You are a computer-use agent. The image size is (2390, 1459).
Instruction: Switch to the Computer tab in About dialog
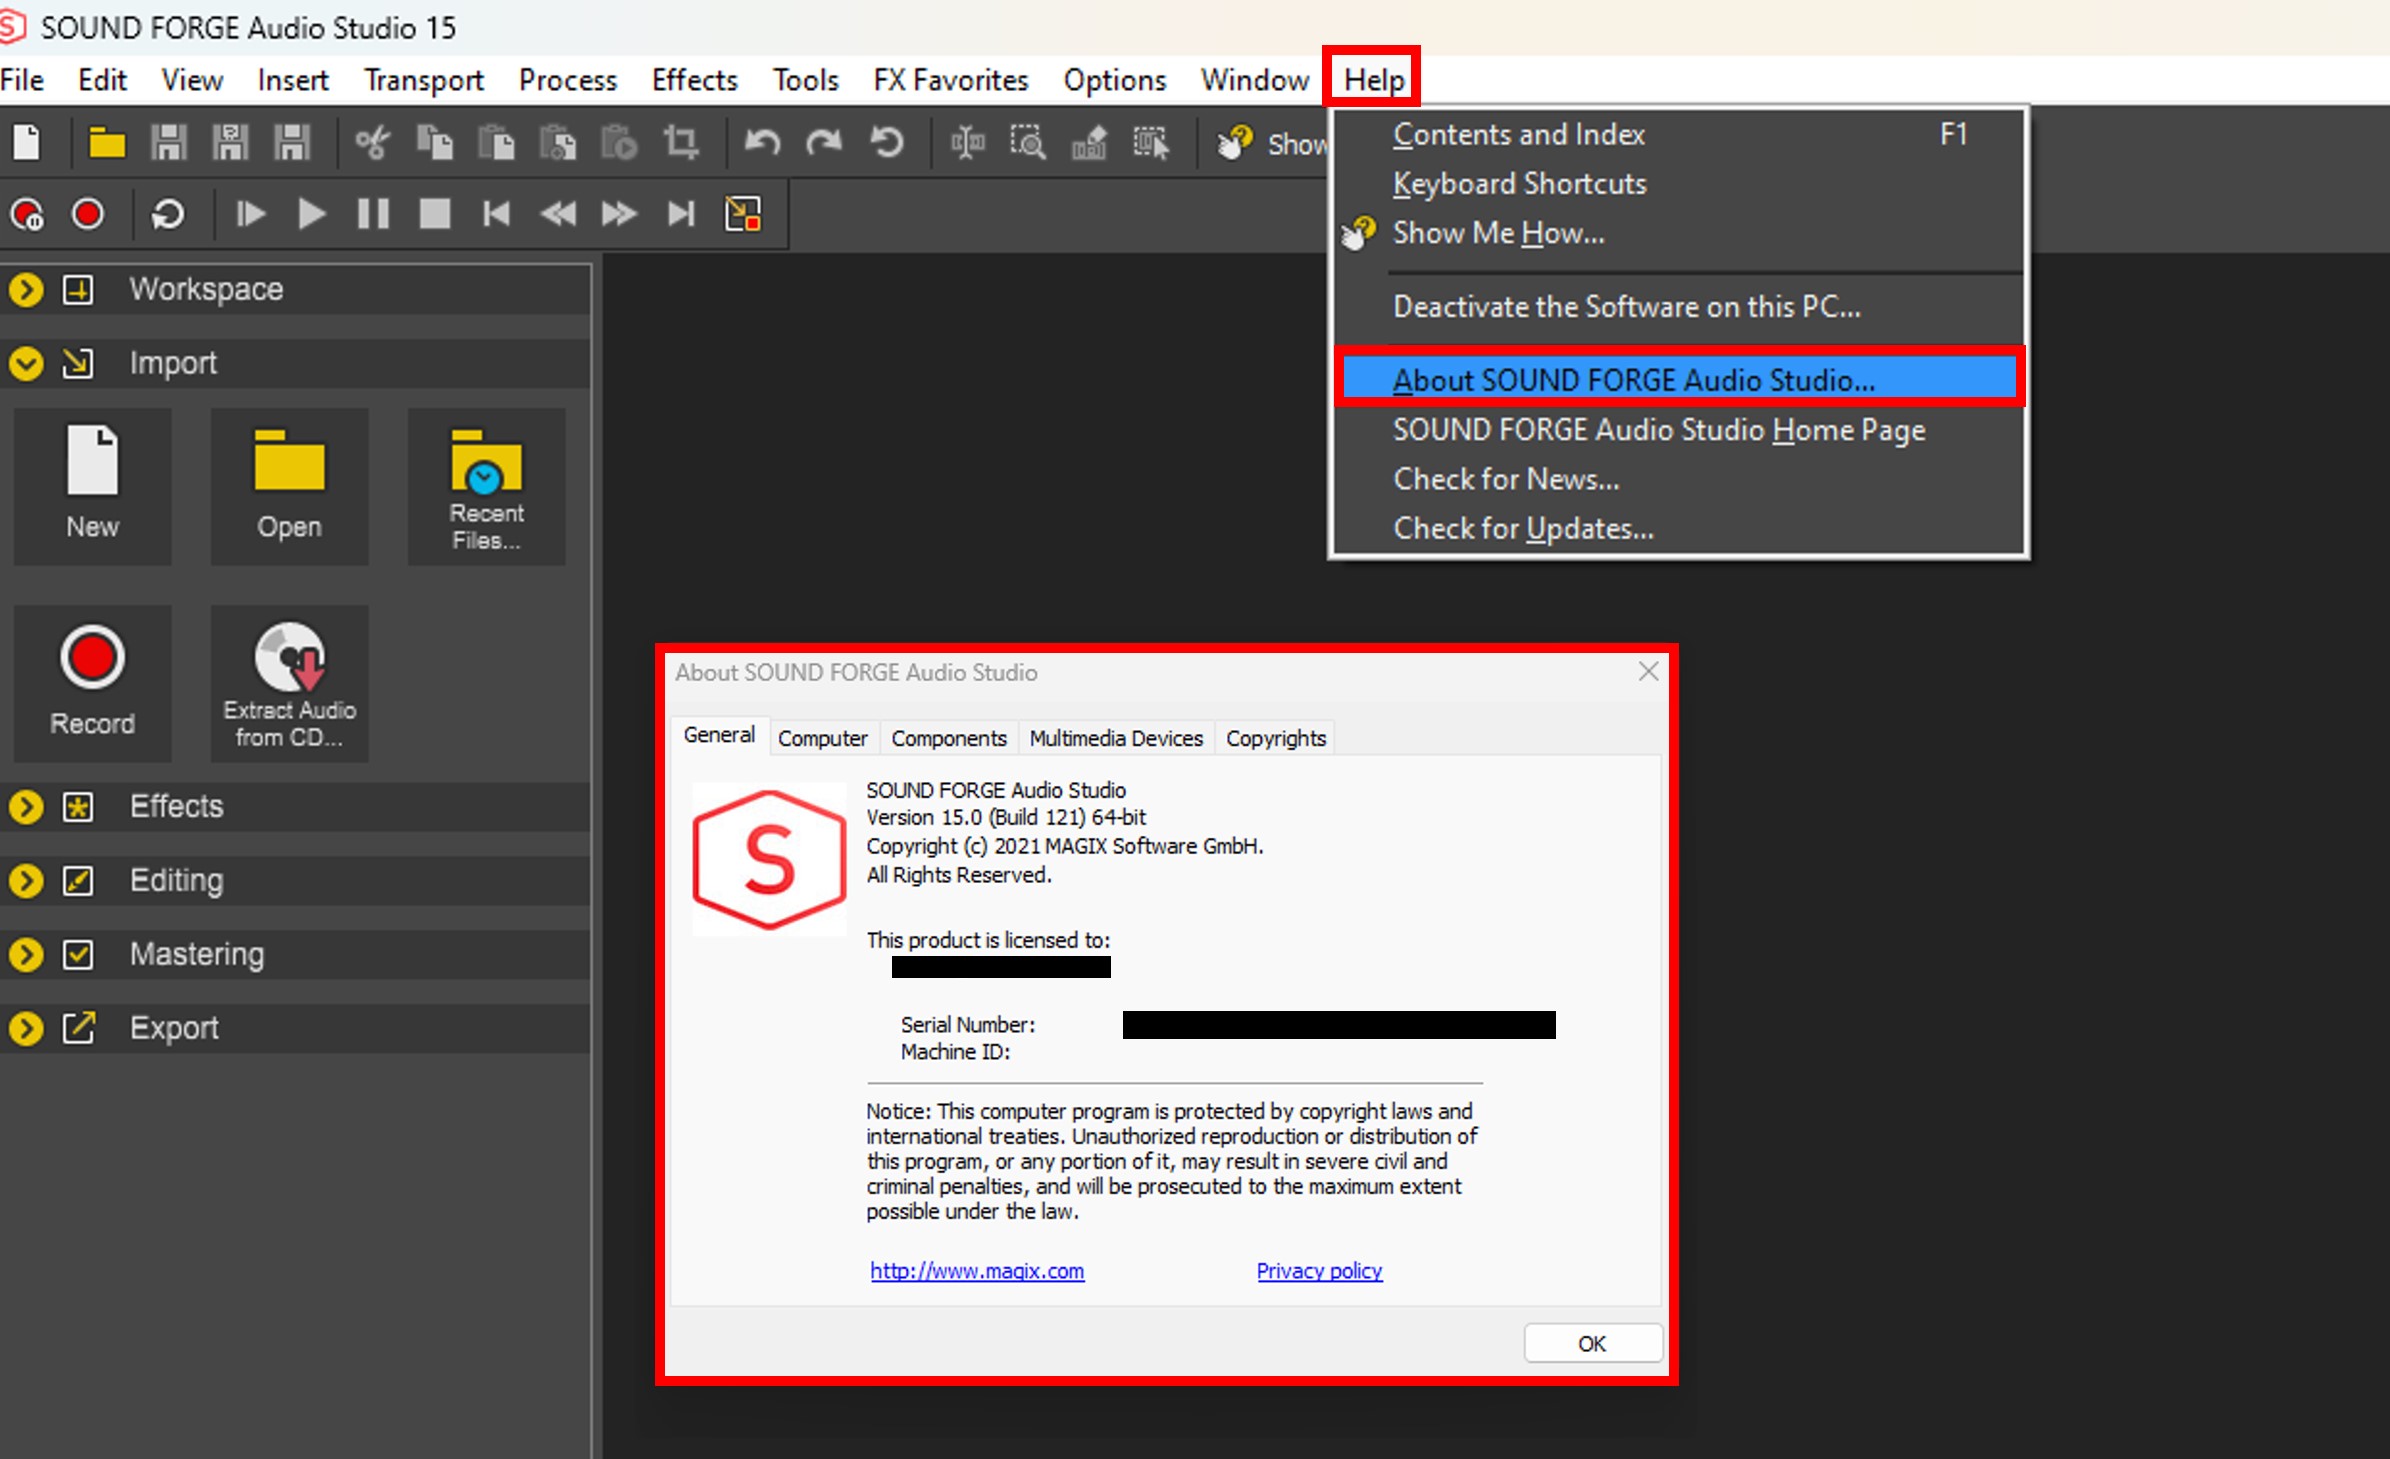(x=822, y=738)
